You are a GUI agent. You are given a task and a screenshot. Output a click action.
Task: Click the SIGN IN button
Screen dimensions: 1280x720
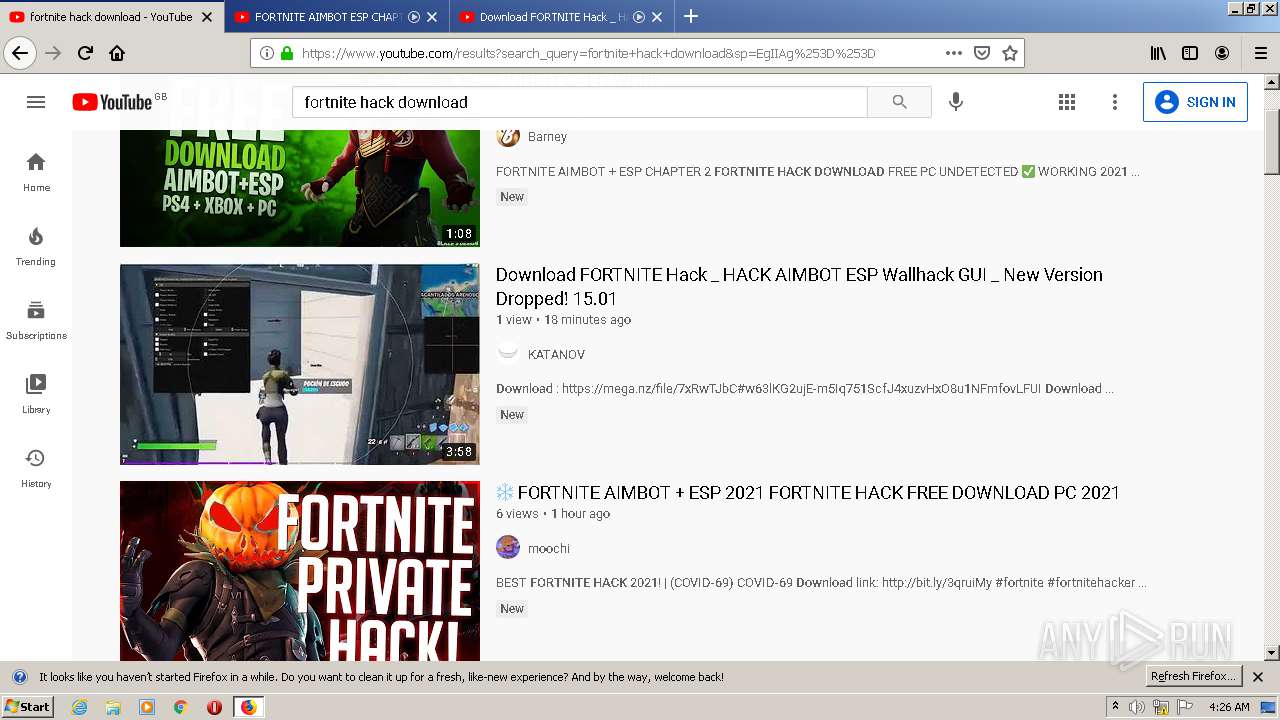(x=1195, y=102)
